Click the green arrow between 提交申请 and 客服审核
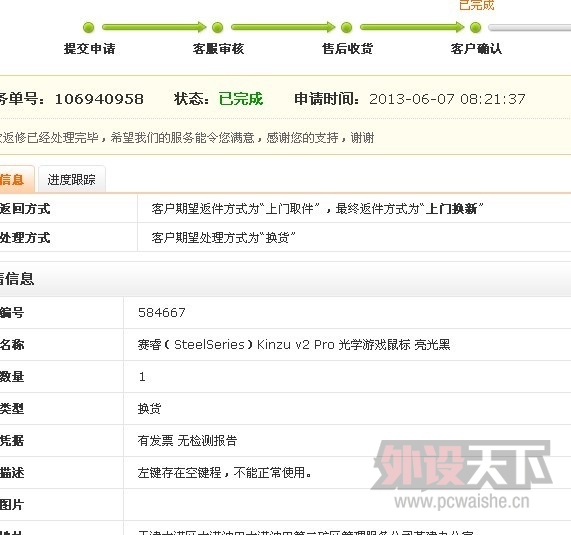The image size is (571, 535). point(154,27)
